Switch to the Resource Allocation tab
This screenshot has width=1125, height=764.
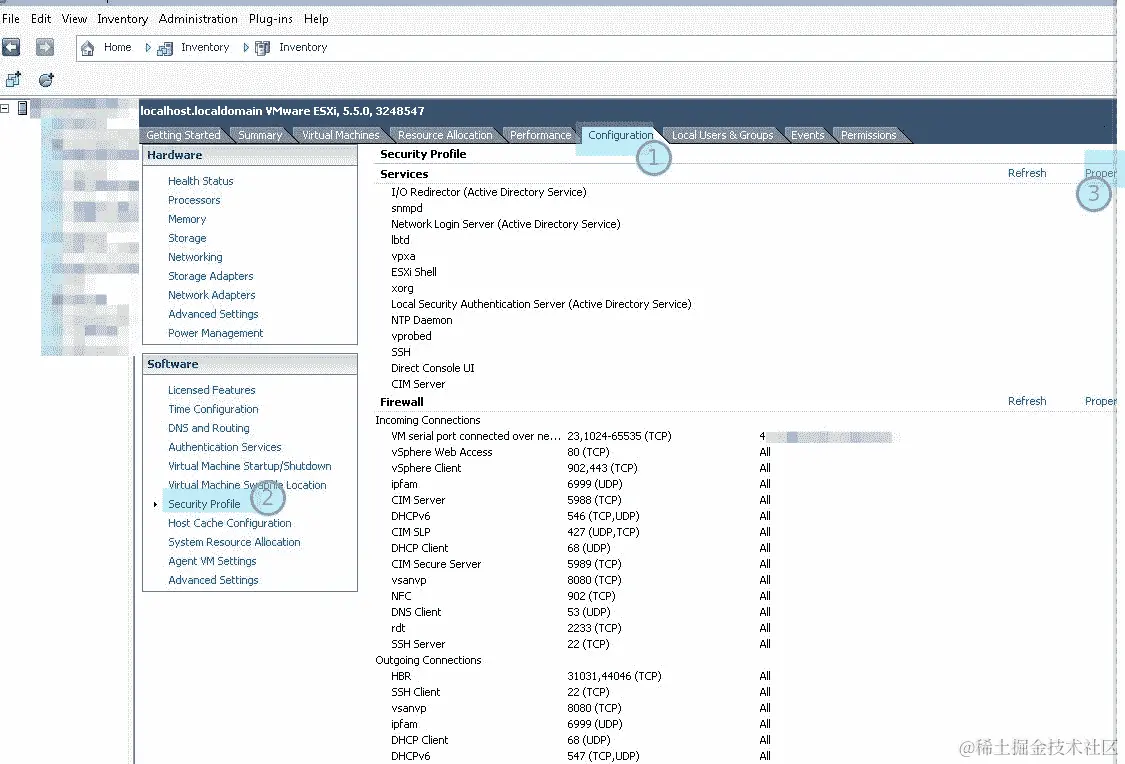click(445, 135)
